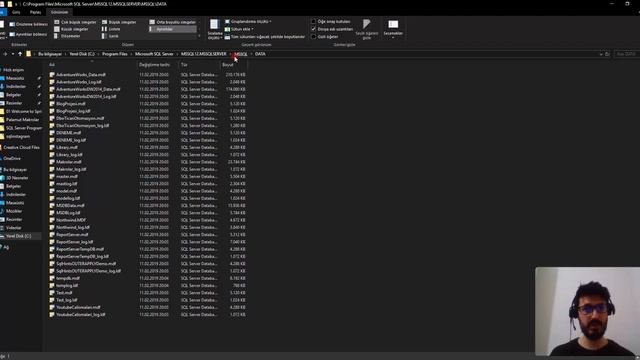640x360 pixels.
Task: Select DENEME.mdf file name
Action: click(69, 133)
